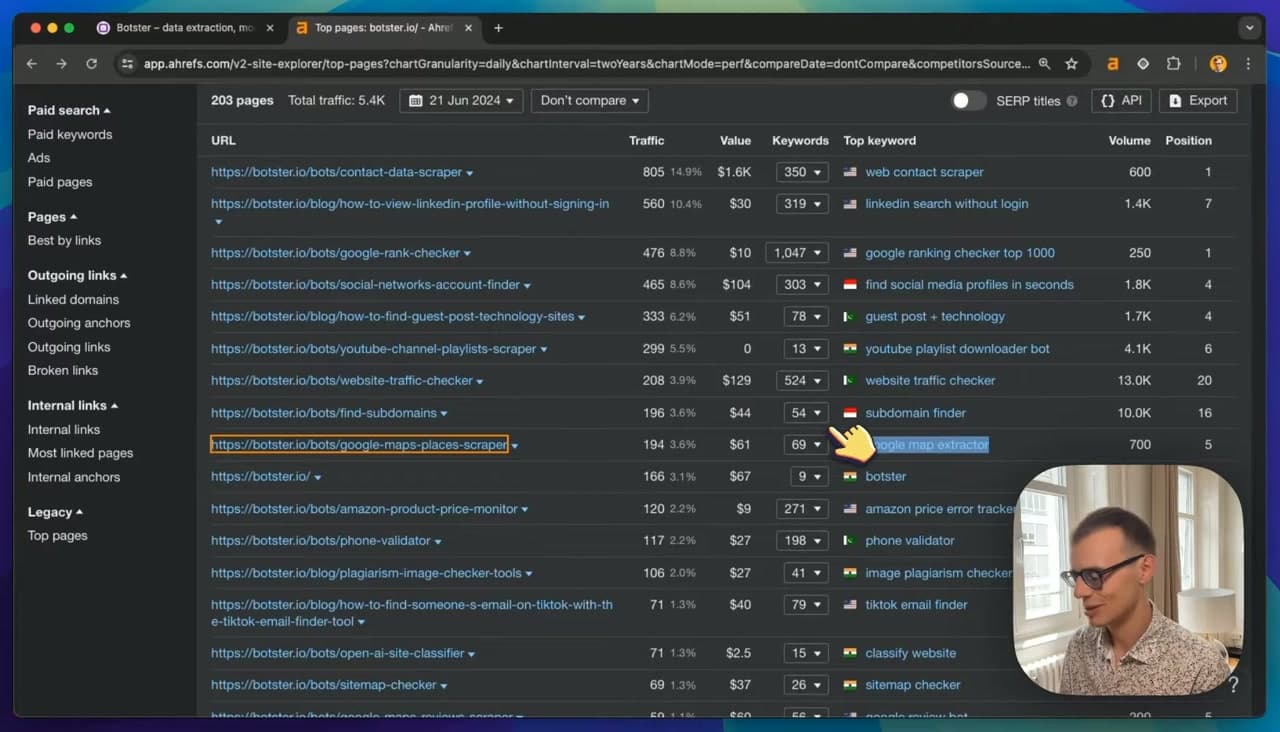This screenshot has width=1280, height=732.
Task: Reload the page with the browser refresh icon
Action: tap(92, 63)
